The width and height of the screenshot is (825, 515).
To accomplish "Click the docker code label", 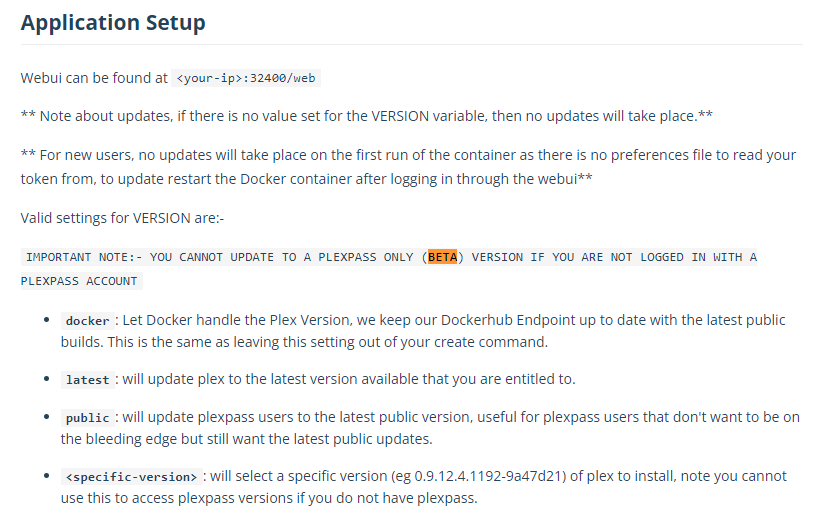I will point(87,320).
